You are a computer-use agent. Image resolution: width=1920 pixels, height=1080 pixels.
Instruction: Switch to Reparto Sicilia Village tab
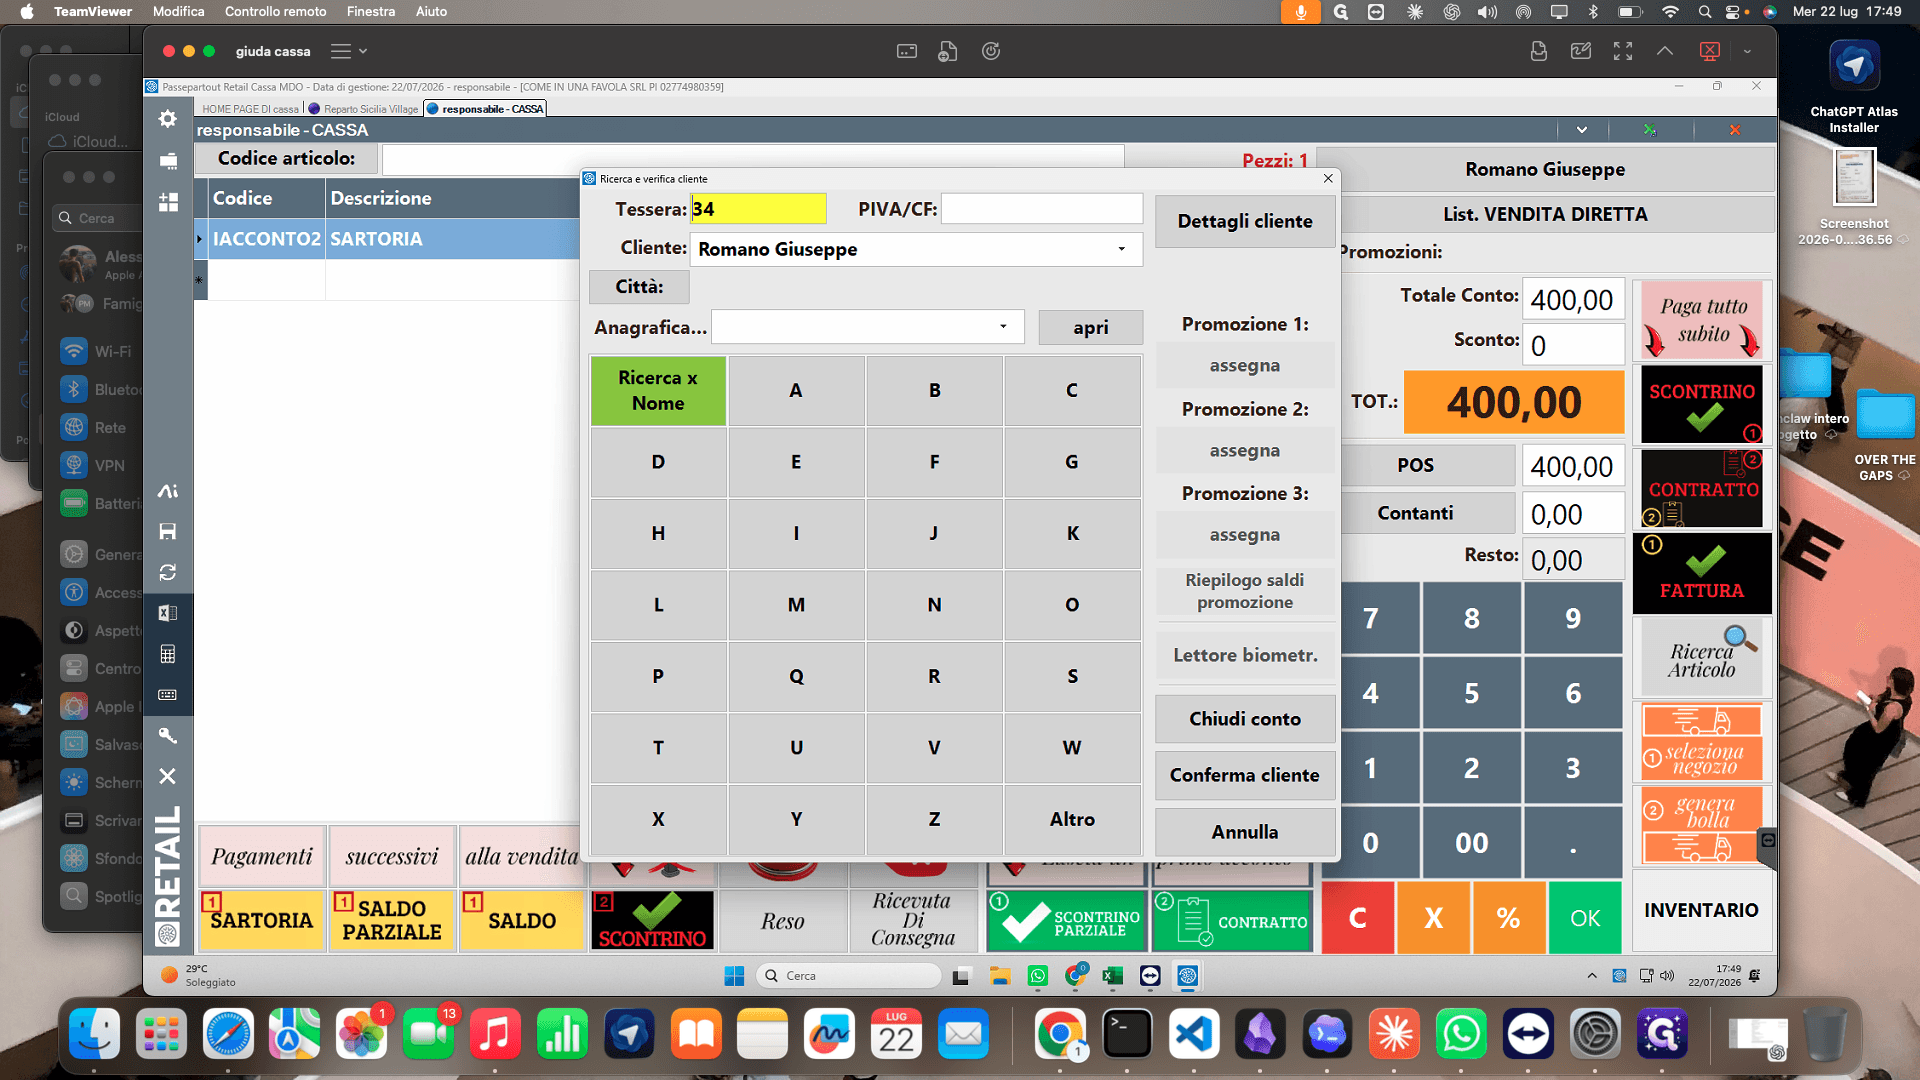(363, 109)
